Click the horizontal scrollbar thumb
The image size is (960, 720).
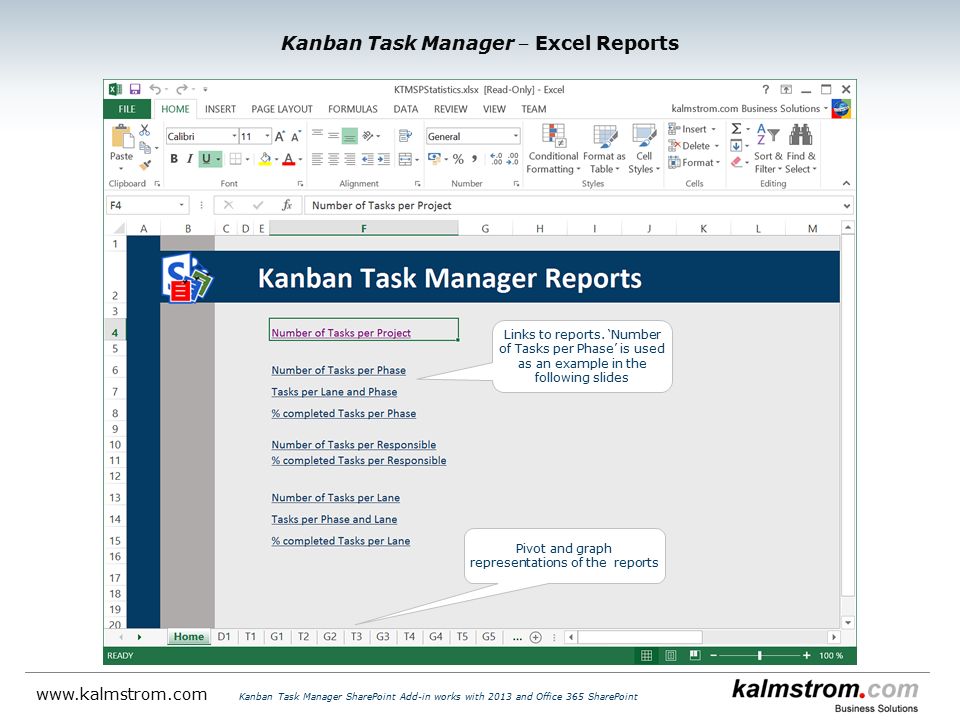point(640,637)
